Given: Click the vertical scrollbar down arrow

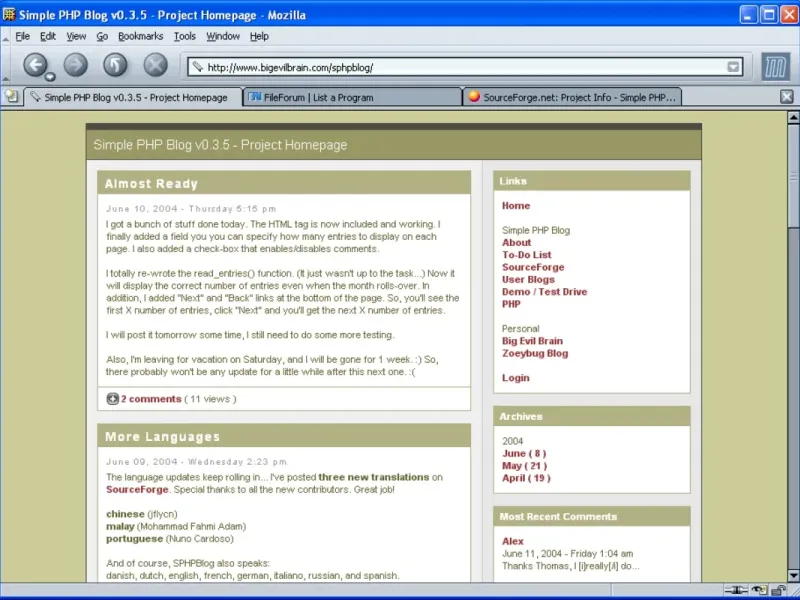Looking at the screenshot, I should click(793, 576).
